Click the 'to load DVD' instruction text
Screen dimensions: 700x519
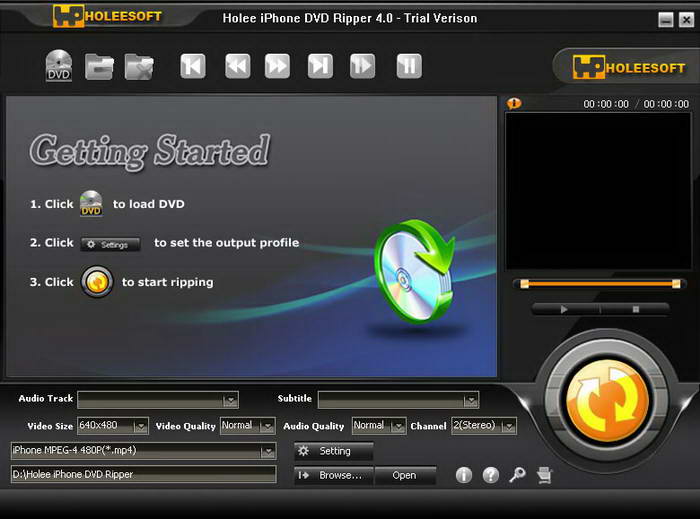pos(149,204)
